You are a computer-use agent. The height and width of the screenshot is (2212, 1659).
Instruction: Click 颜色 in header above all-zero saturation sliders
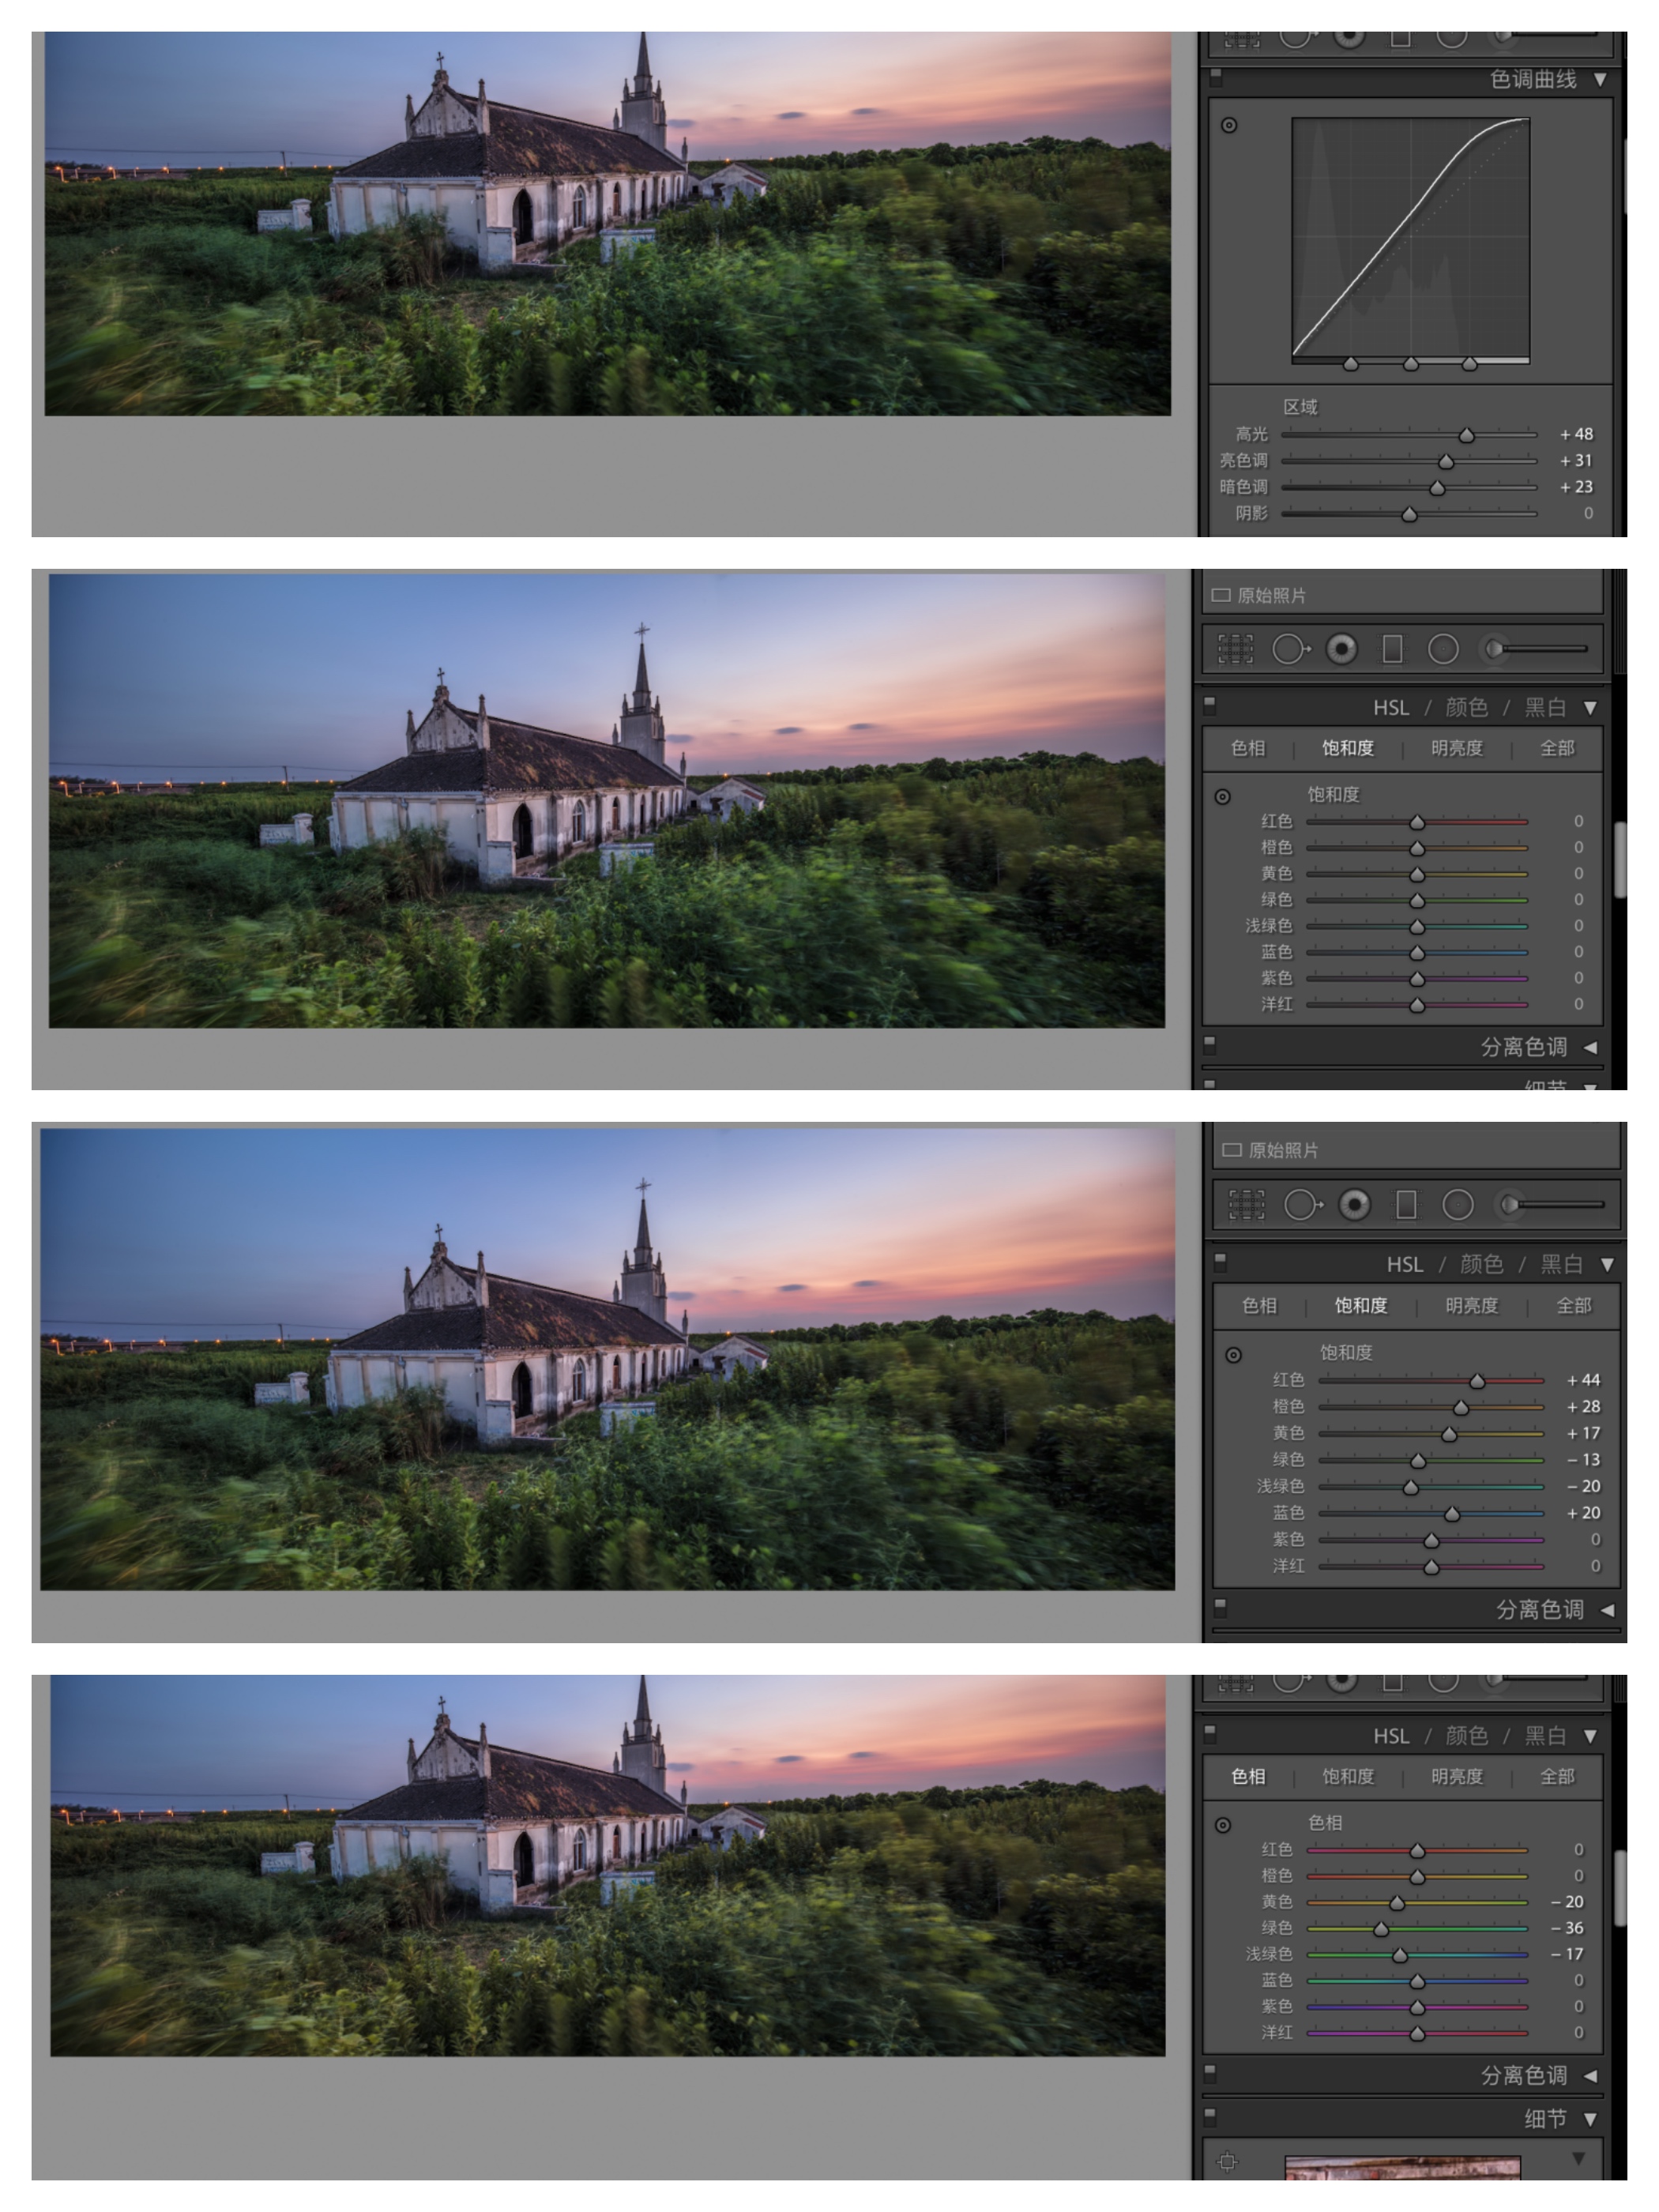1466,708
